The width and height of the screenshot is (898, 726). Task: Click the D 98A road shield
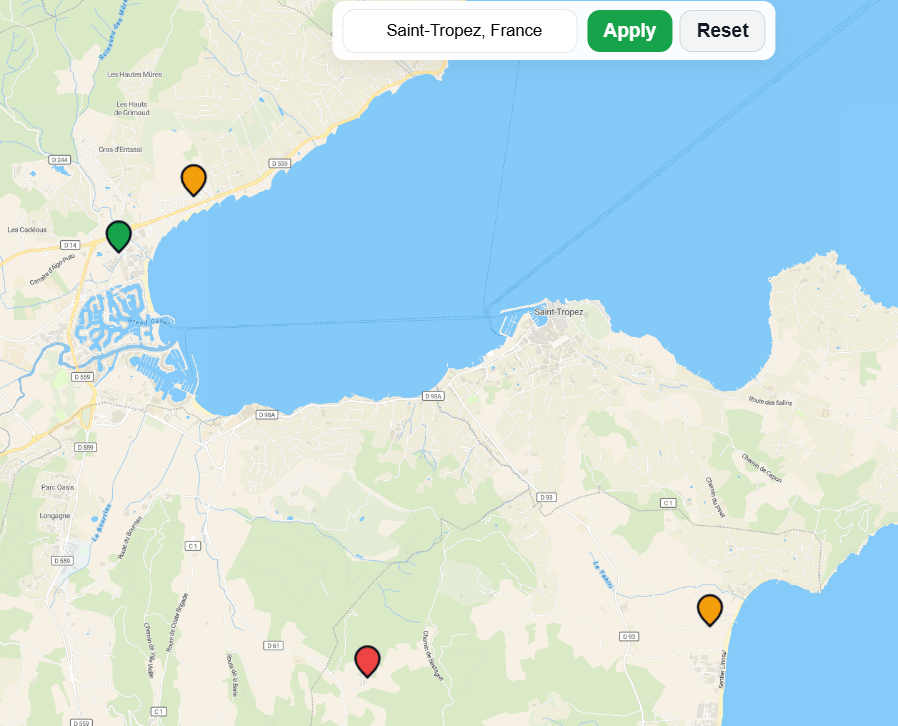point(432,397)
